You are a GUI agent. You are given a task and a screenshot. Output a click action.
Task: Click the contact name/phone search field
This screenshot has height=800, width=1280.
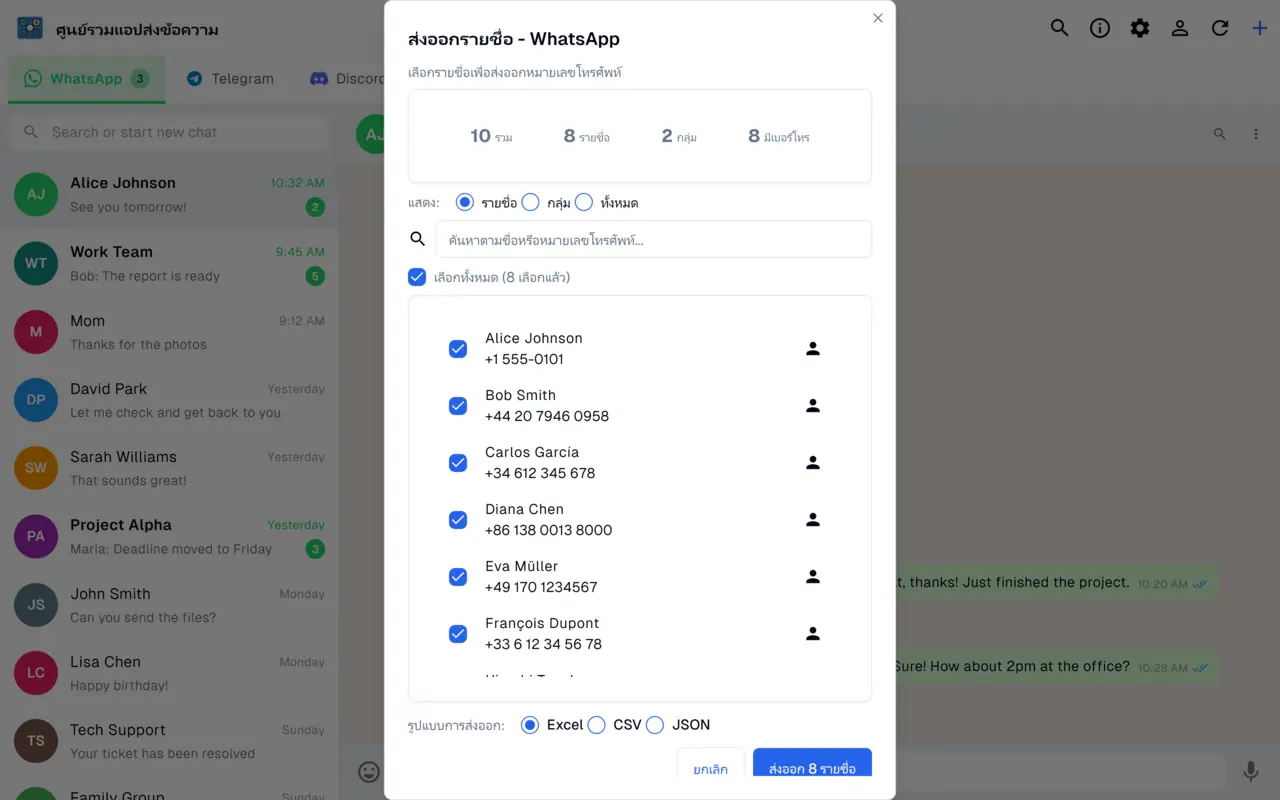654,240
